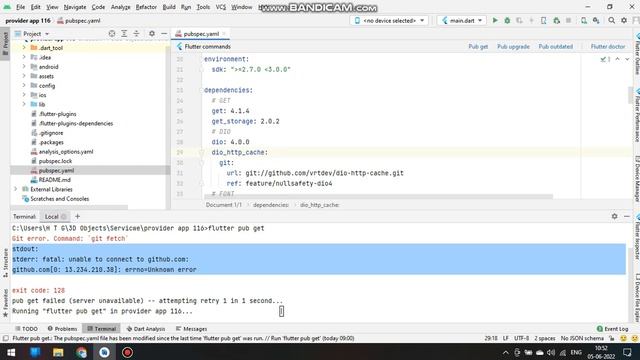
Task: Open terminal panel settings gear
Action: coord(614,216)
